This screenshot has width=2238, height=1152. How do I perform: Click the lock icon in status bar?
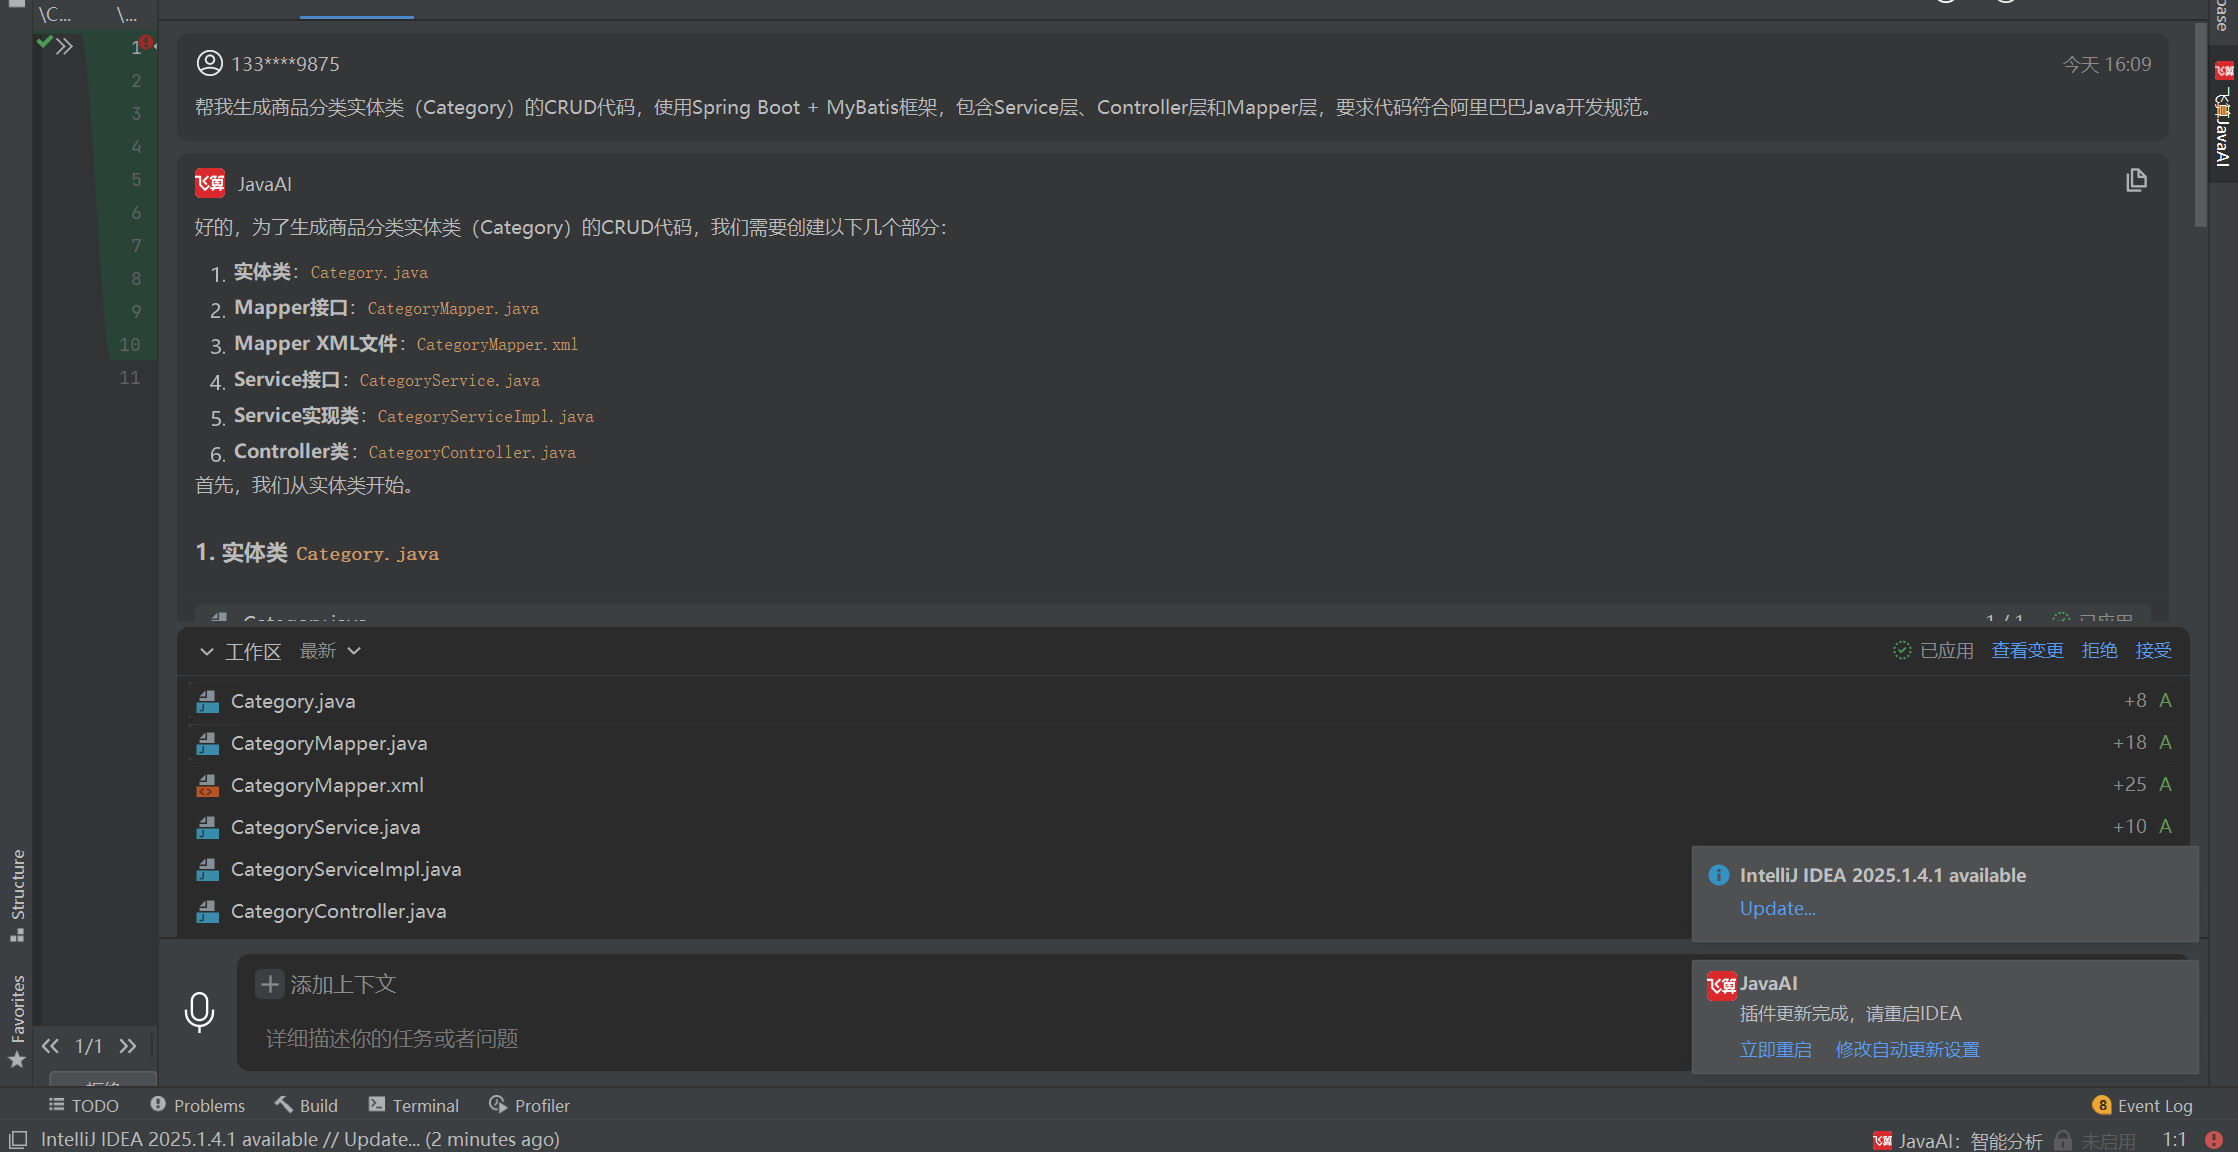[x=2063, y=1140]
